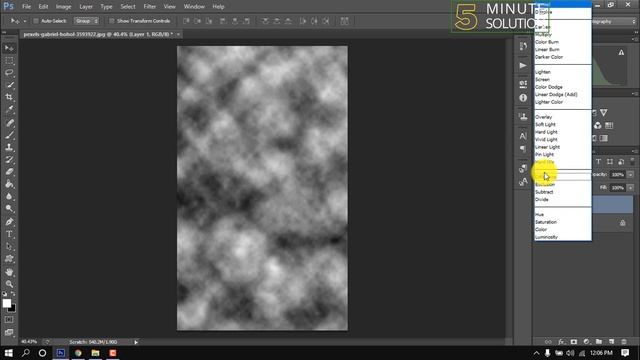Viewport: 640px width, 360px height.
Task: Select the Blur tool
Action: tap(9, 196)
